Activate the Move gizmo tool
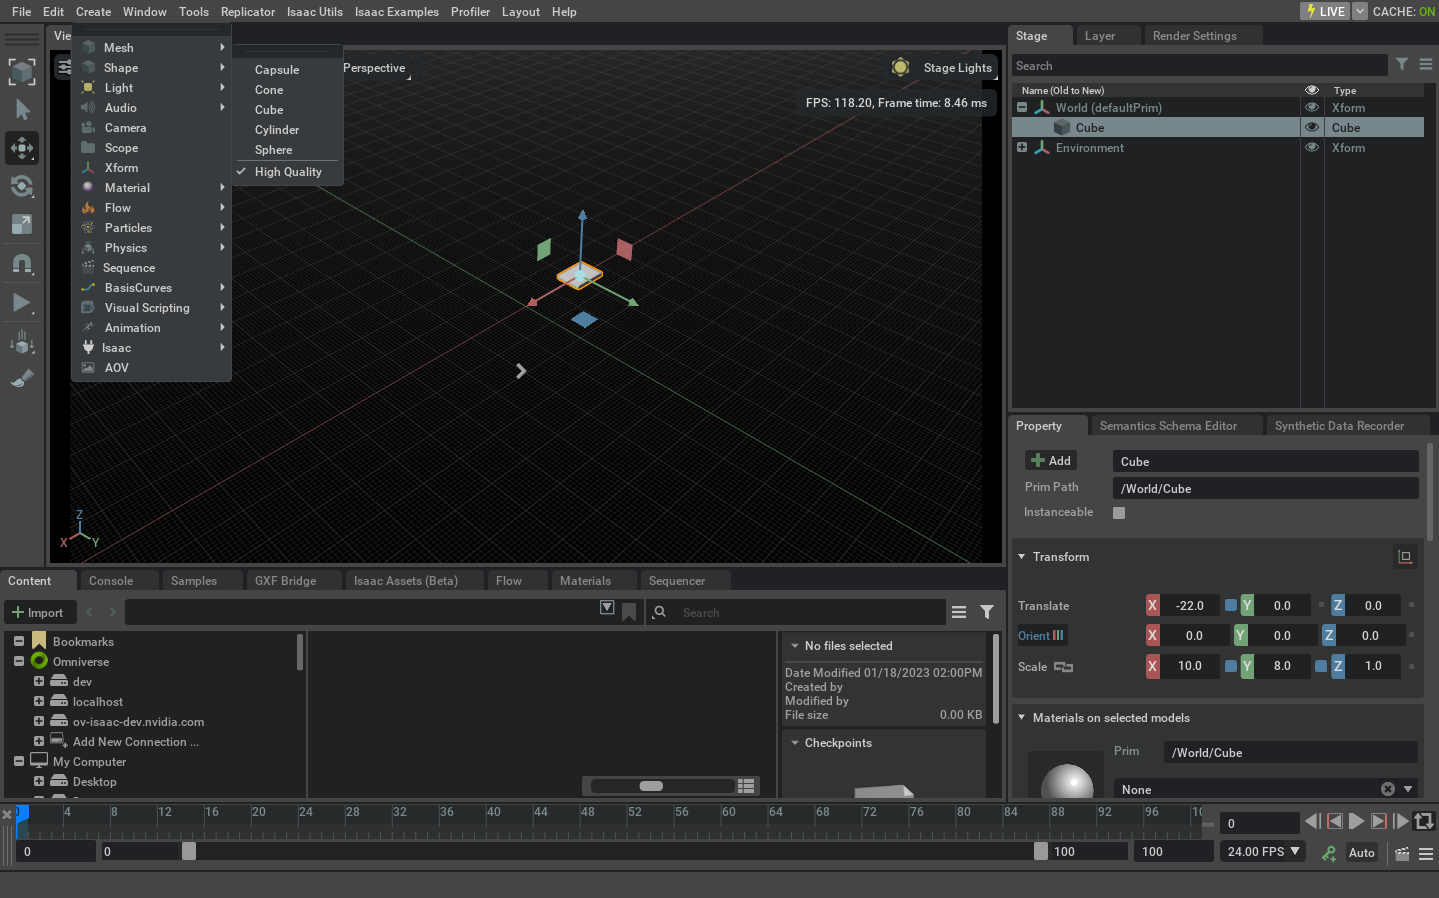This screenshot has width=1439, height=898. (x=22, y=148)
